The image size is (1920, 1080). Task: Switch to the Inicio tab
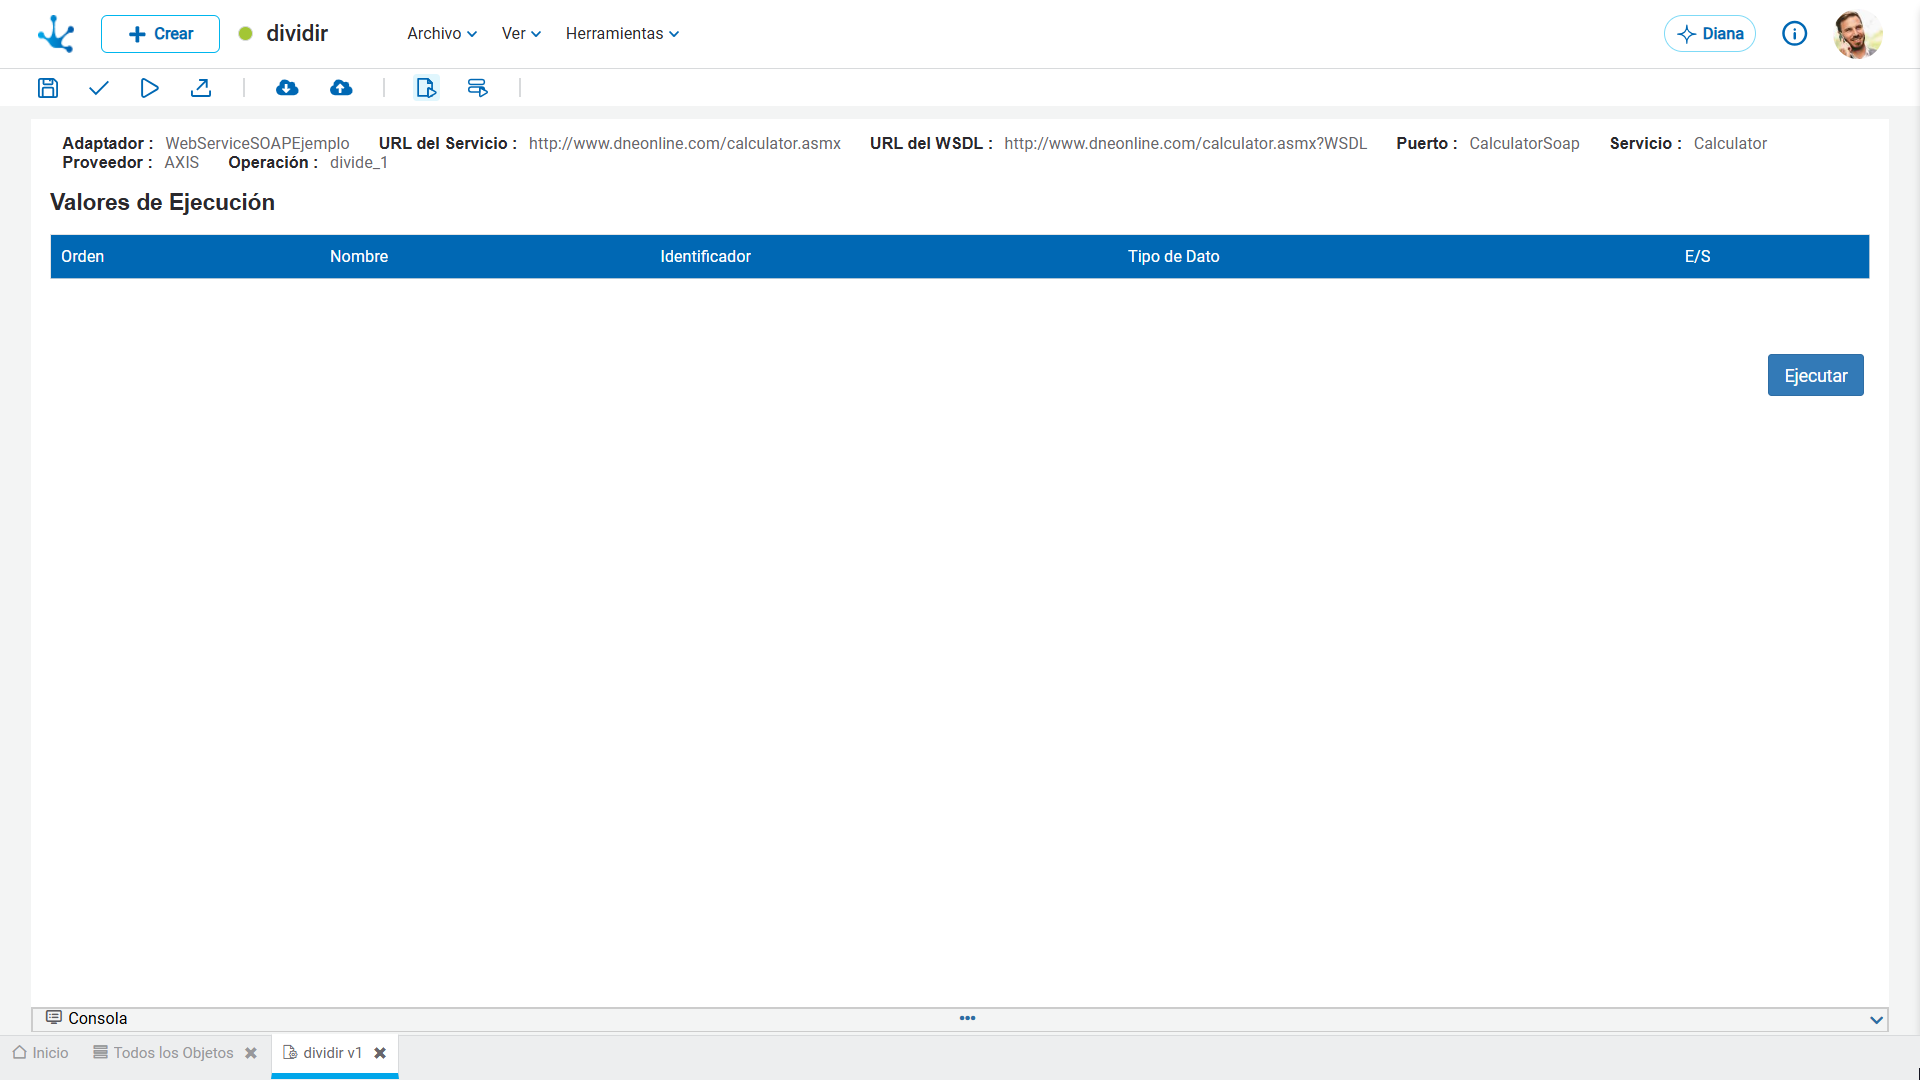[x=41, y=1053]
